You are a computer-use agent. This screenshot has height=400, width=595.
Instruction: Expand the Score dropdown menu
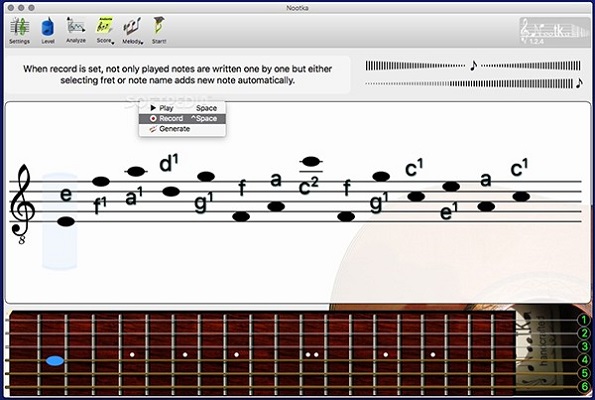[x=105, y=30]
